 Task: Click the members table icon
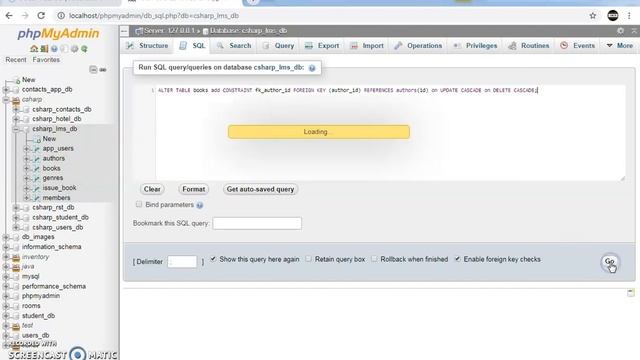pyautogui.click(x=36, y=198)
